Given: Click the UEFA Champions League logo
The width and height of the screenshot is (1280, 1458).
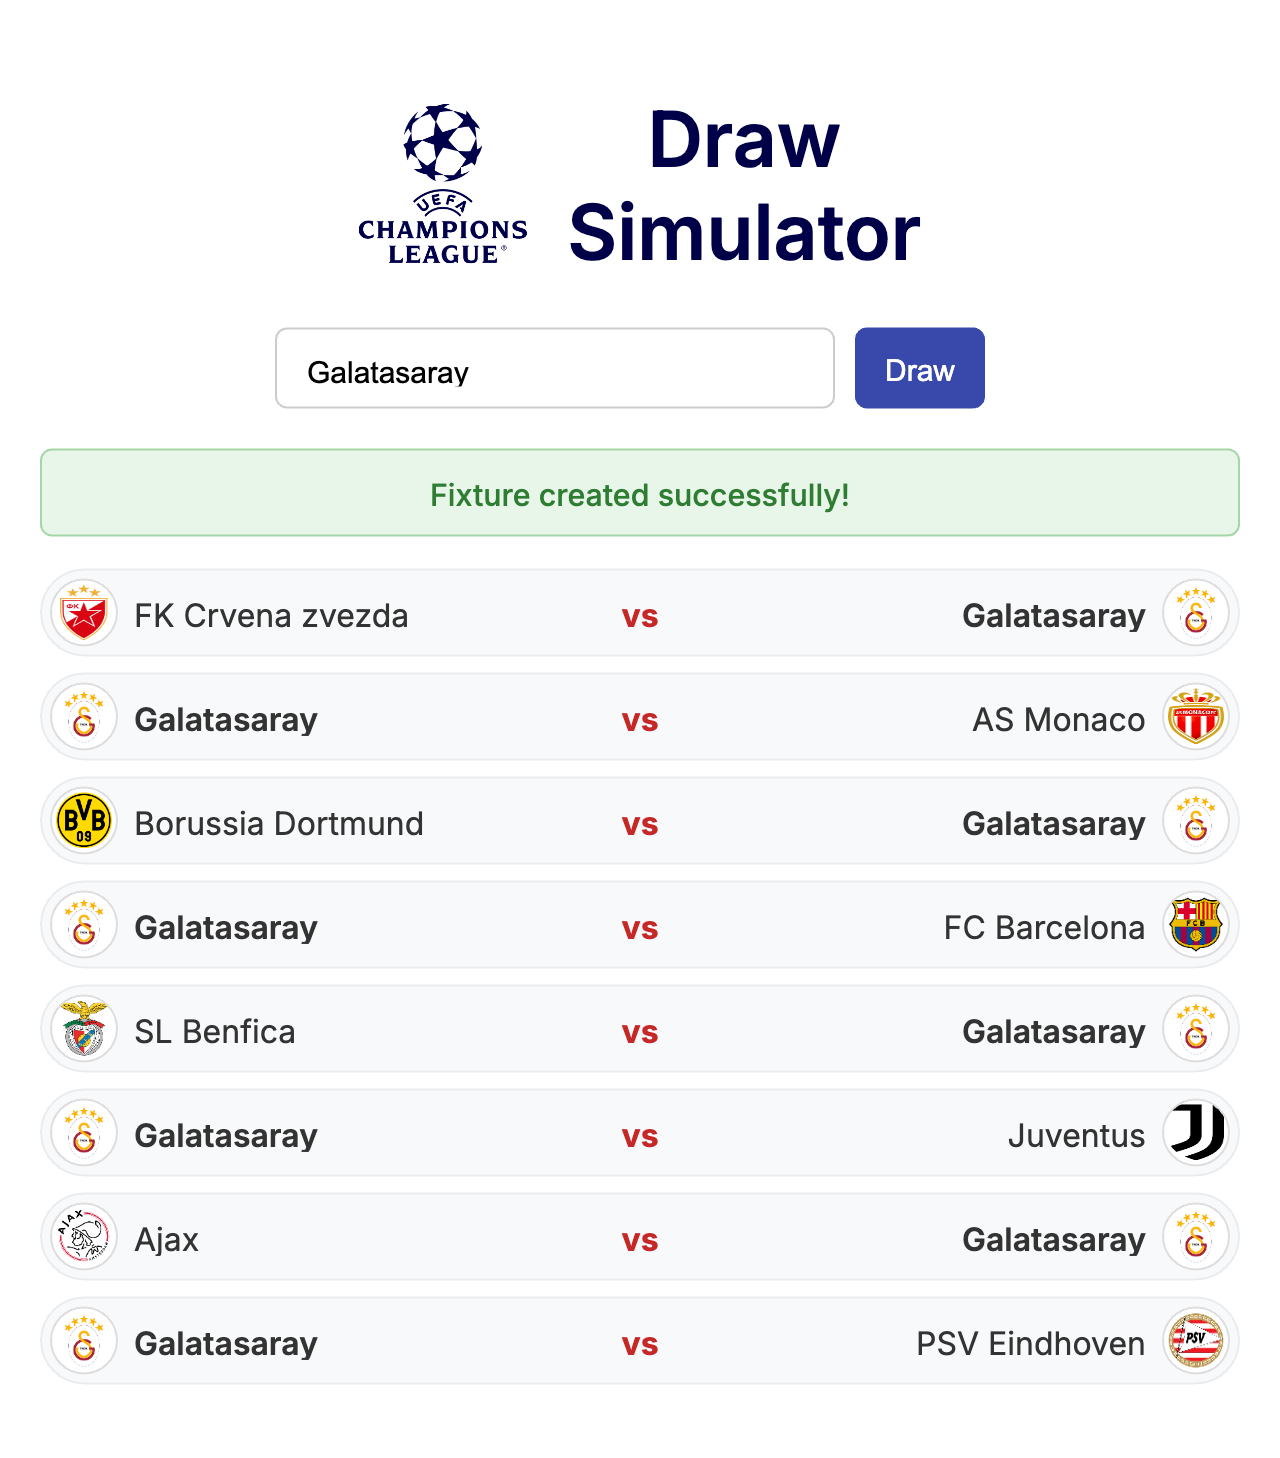Looking at the screenshot, I should pos(443,185).
